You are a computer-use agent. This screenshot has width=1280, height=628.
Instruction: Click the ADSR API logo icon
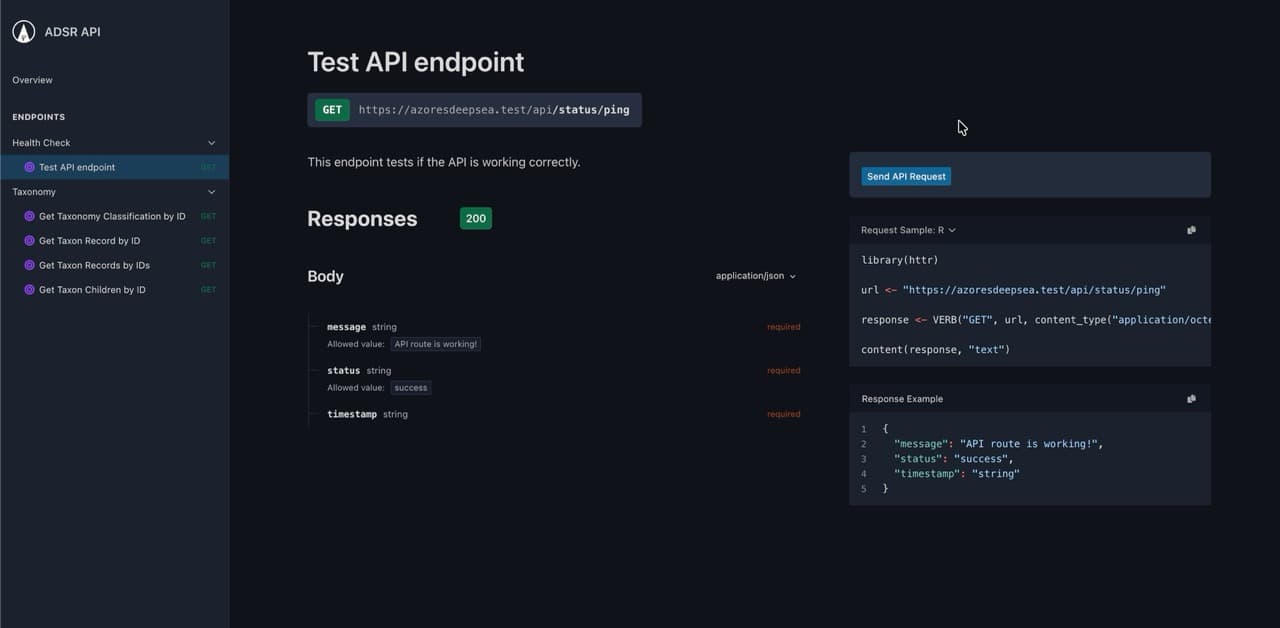point(23,31)
